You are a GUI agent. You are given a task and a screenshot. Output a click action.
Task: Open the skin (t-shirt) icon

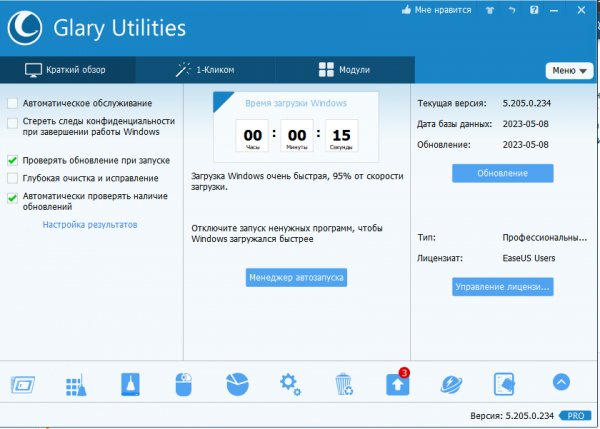pos(490,10)
